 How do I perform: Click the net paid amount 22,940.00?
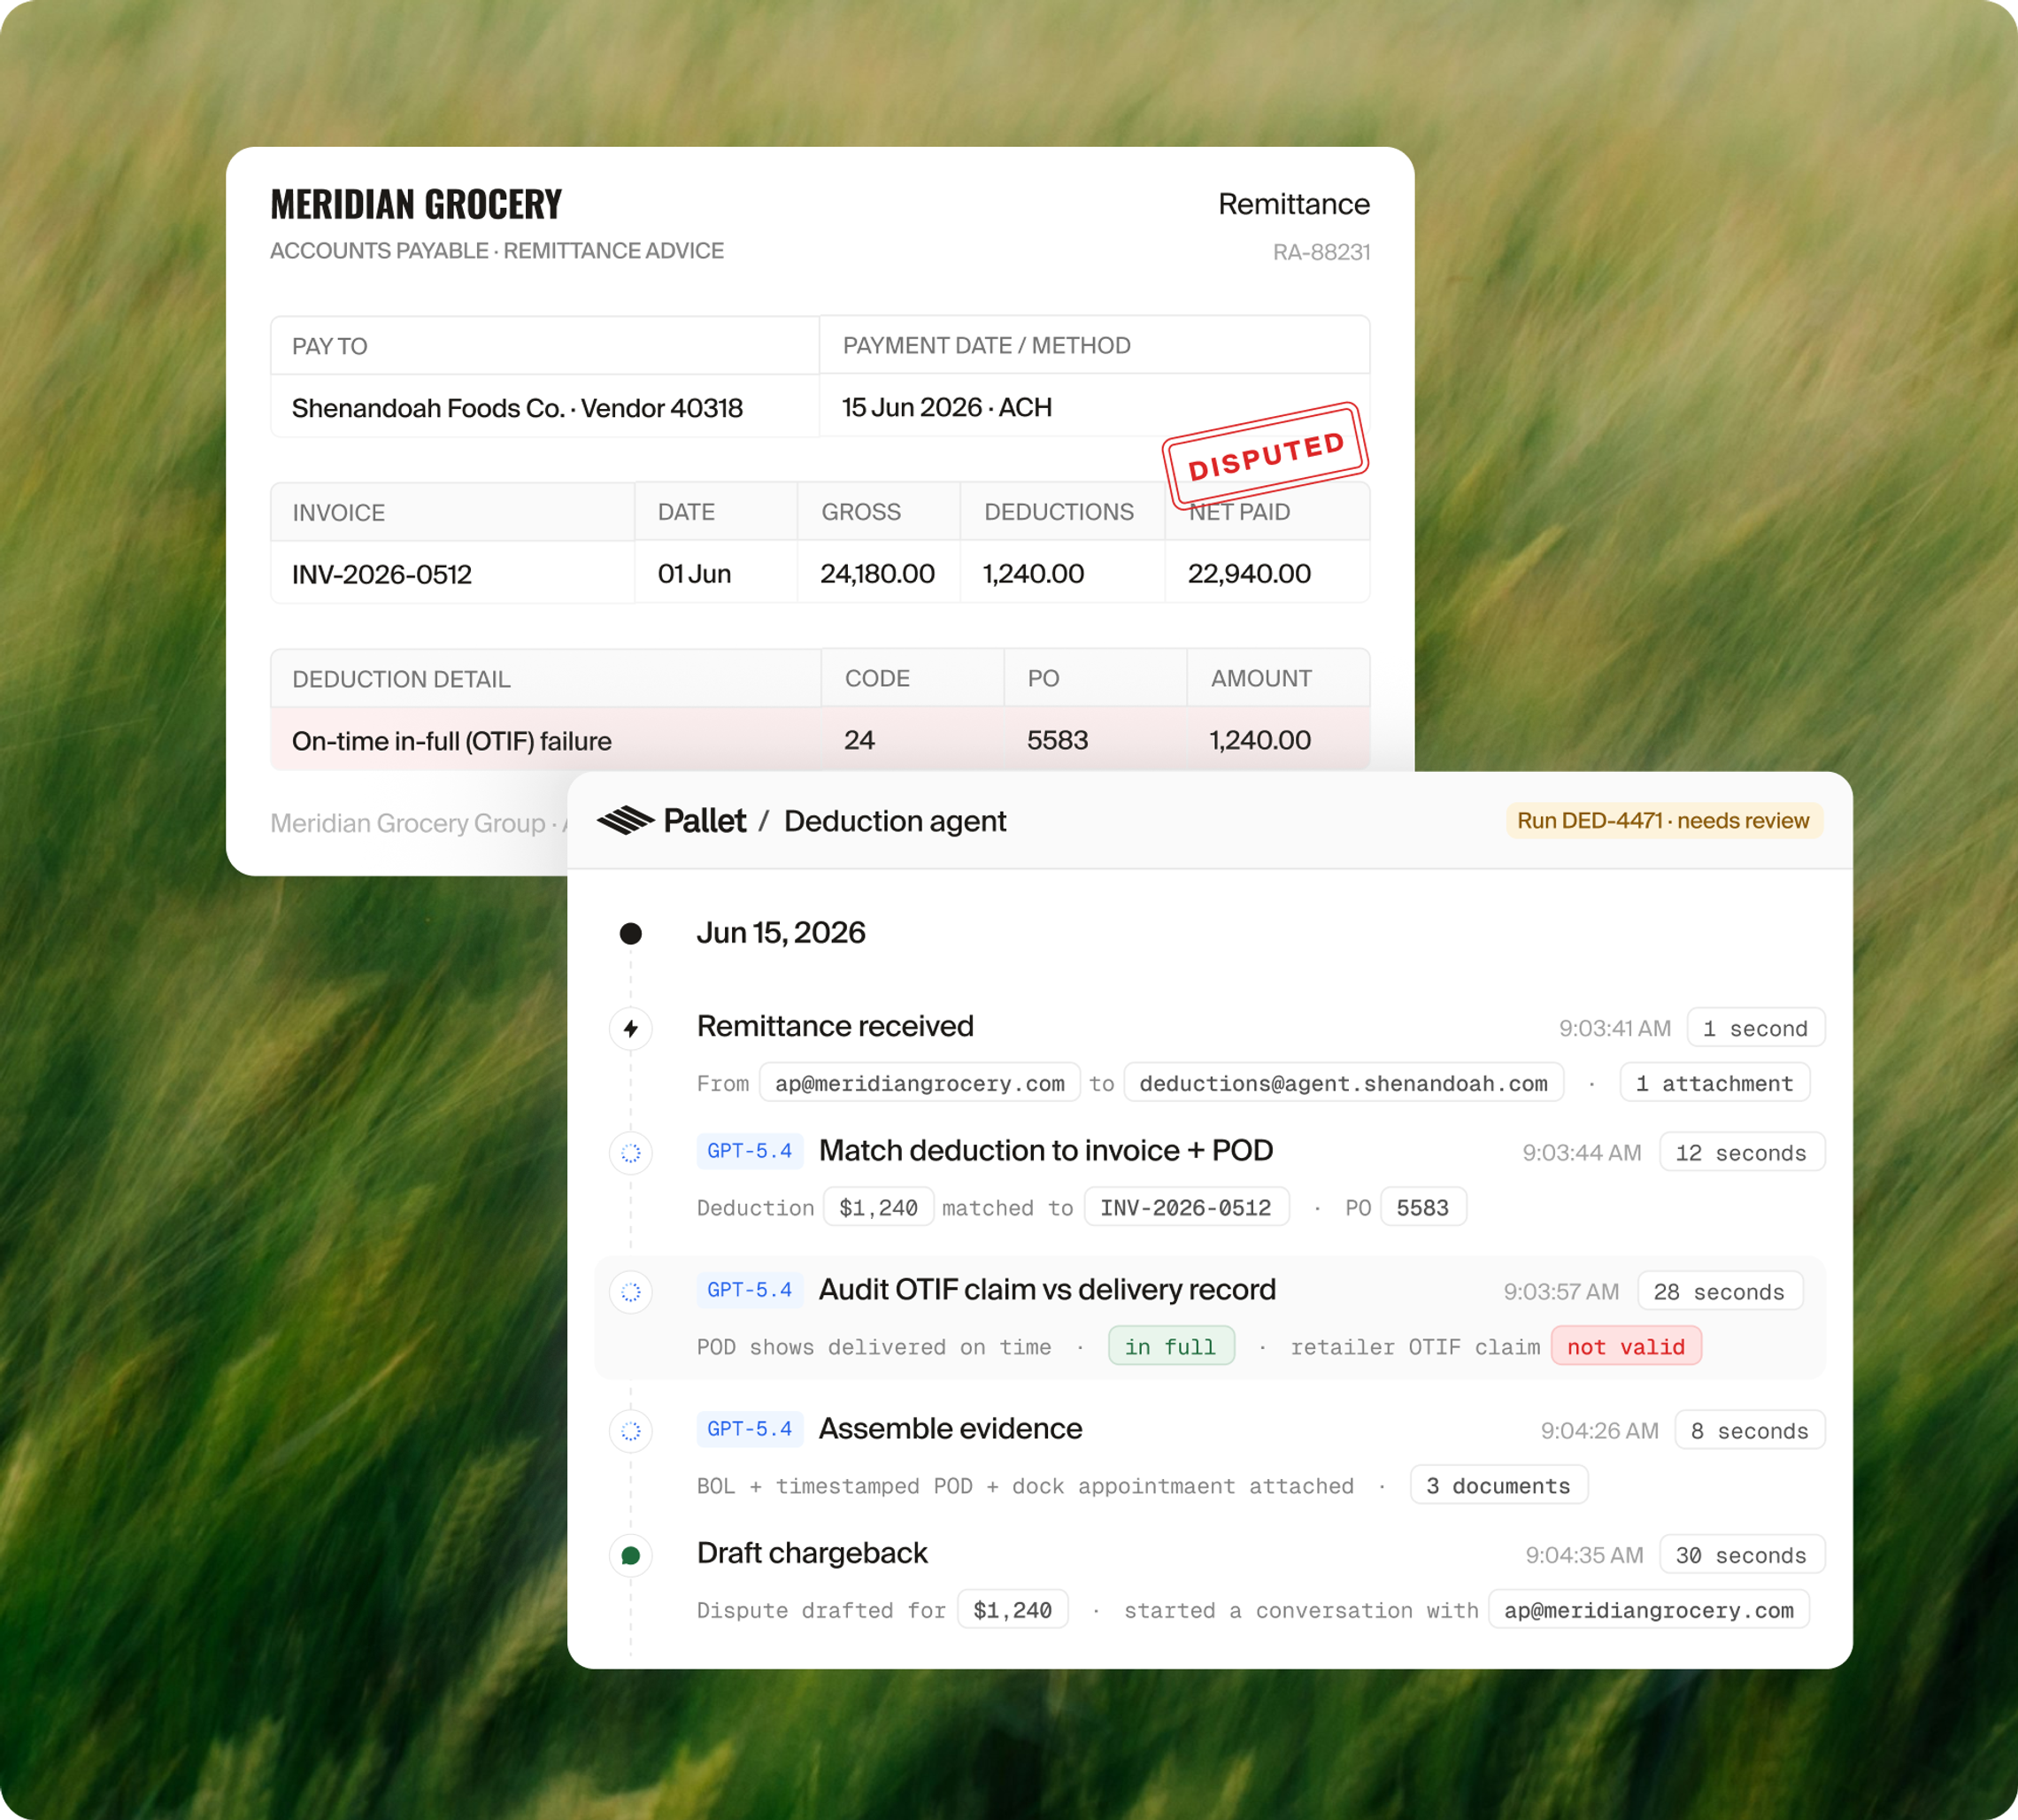click(1249, 574)
